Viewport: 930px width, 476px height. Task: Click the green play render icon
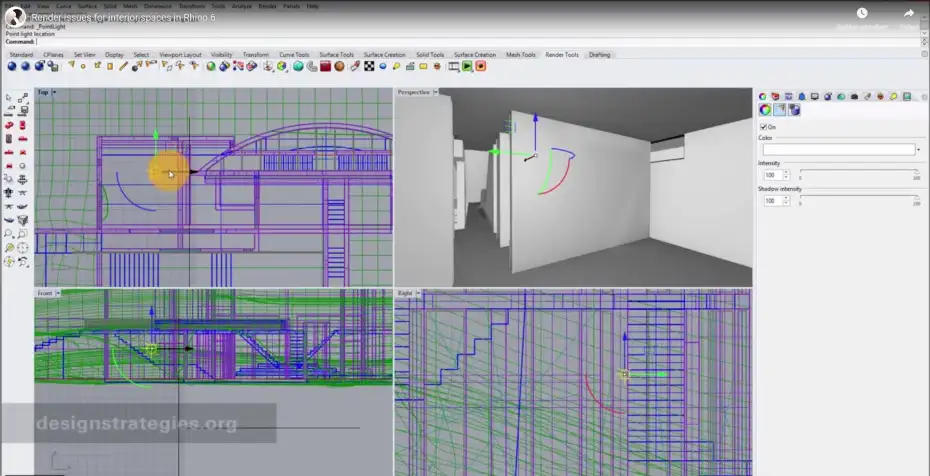467,66
